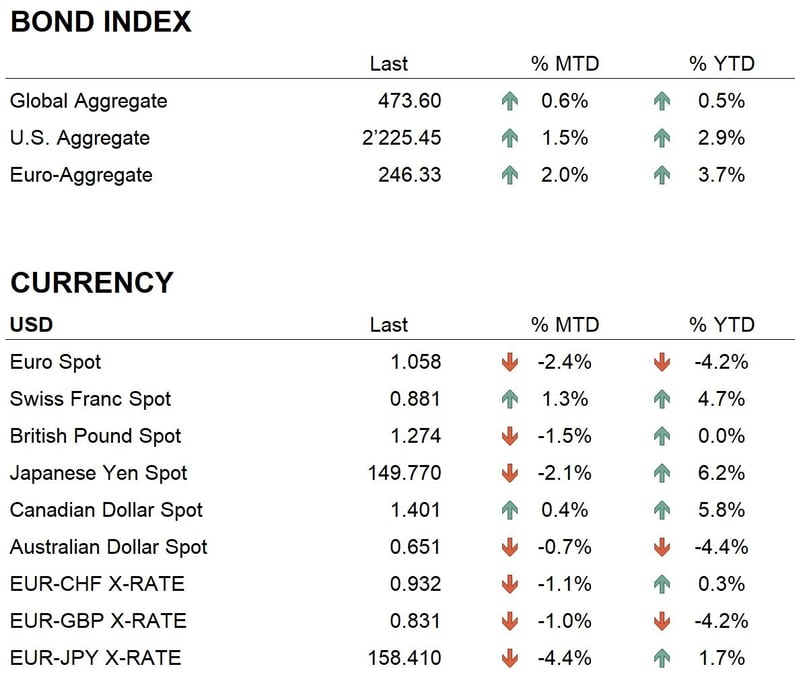Click the USD column label

(x=31, y=325)
